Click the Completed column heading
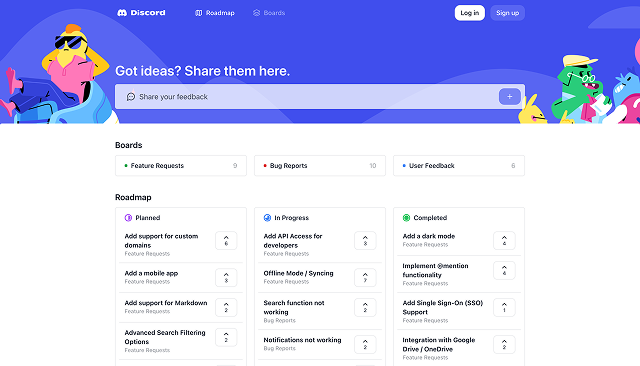This screenshot has width=640, height=366. (430, 218)
